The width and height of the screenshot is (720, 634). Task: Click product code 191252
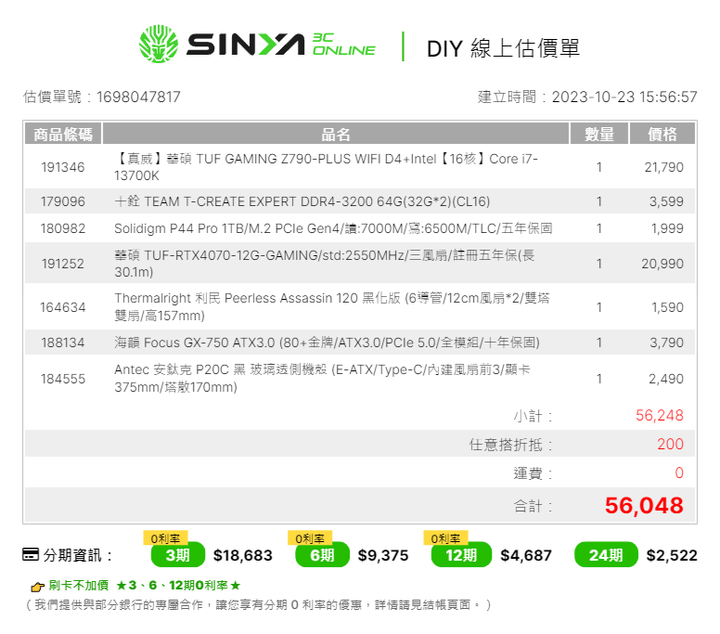pyautogui.click(x=63, y=264)
